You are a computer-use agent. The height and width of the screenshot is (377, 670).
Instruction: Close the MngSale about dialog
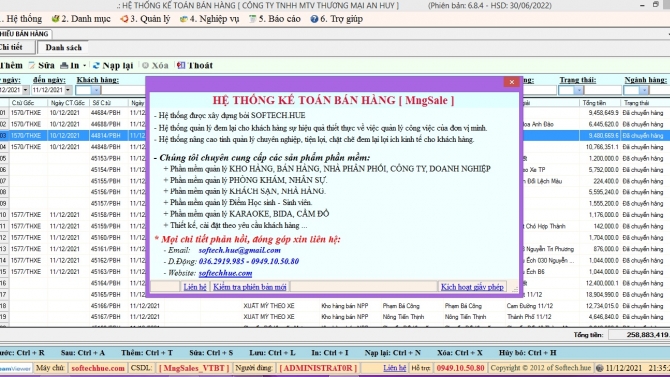pyautogui.click(x=511, y=82)
